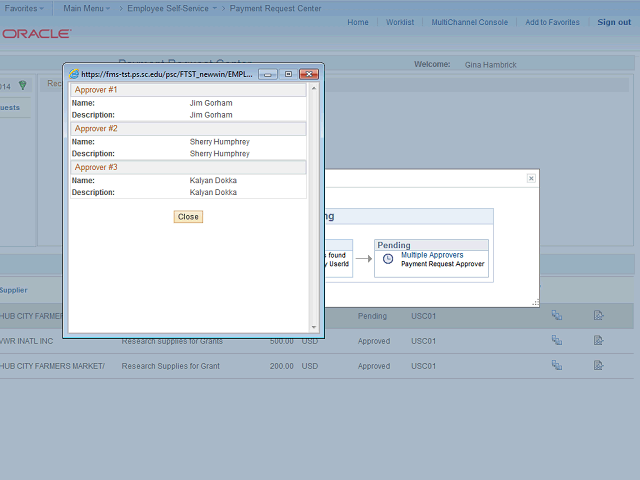Image resolution: width=640 pixels, height=480 pixels.
Task: Click document edit icon in Pending row
Action: tap(598, 316)
